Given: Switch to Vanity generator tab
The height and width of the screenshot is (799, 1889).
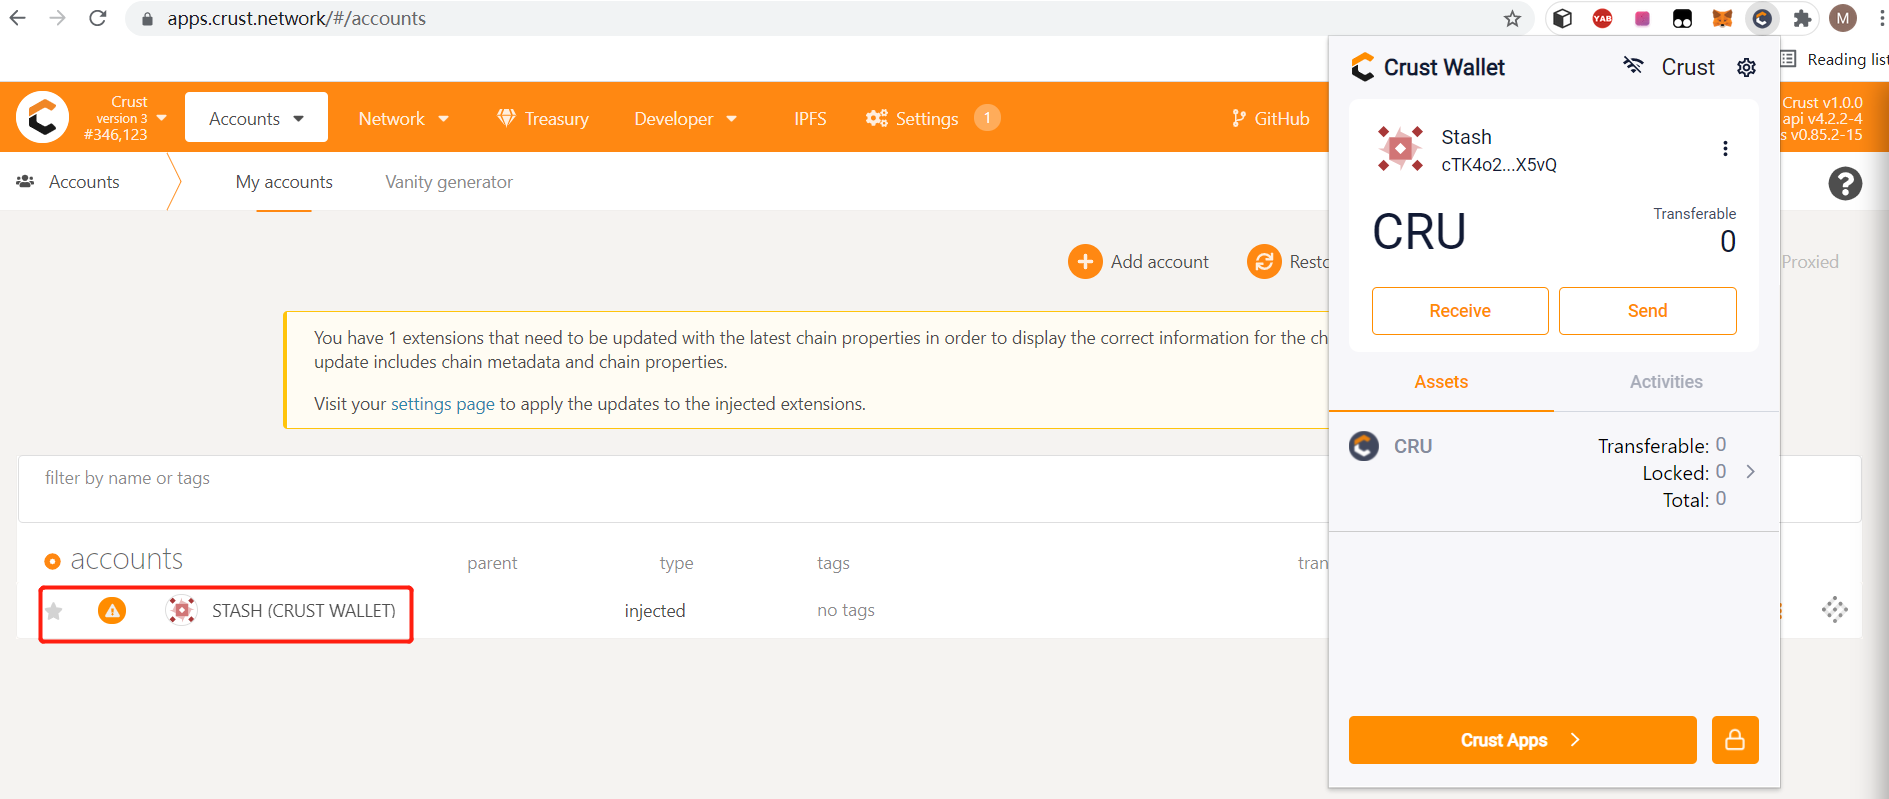Looking at the screenshot, I should 449,182.
